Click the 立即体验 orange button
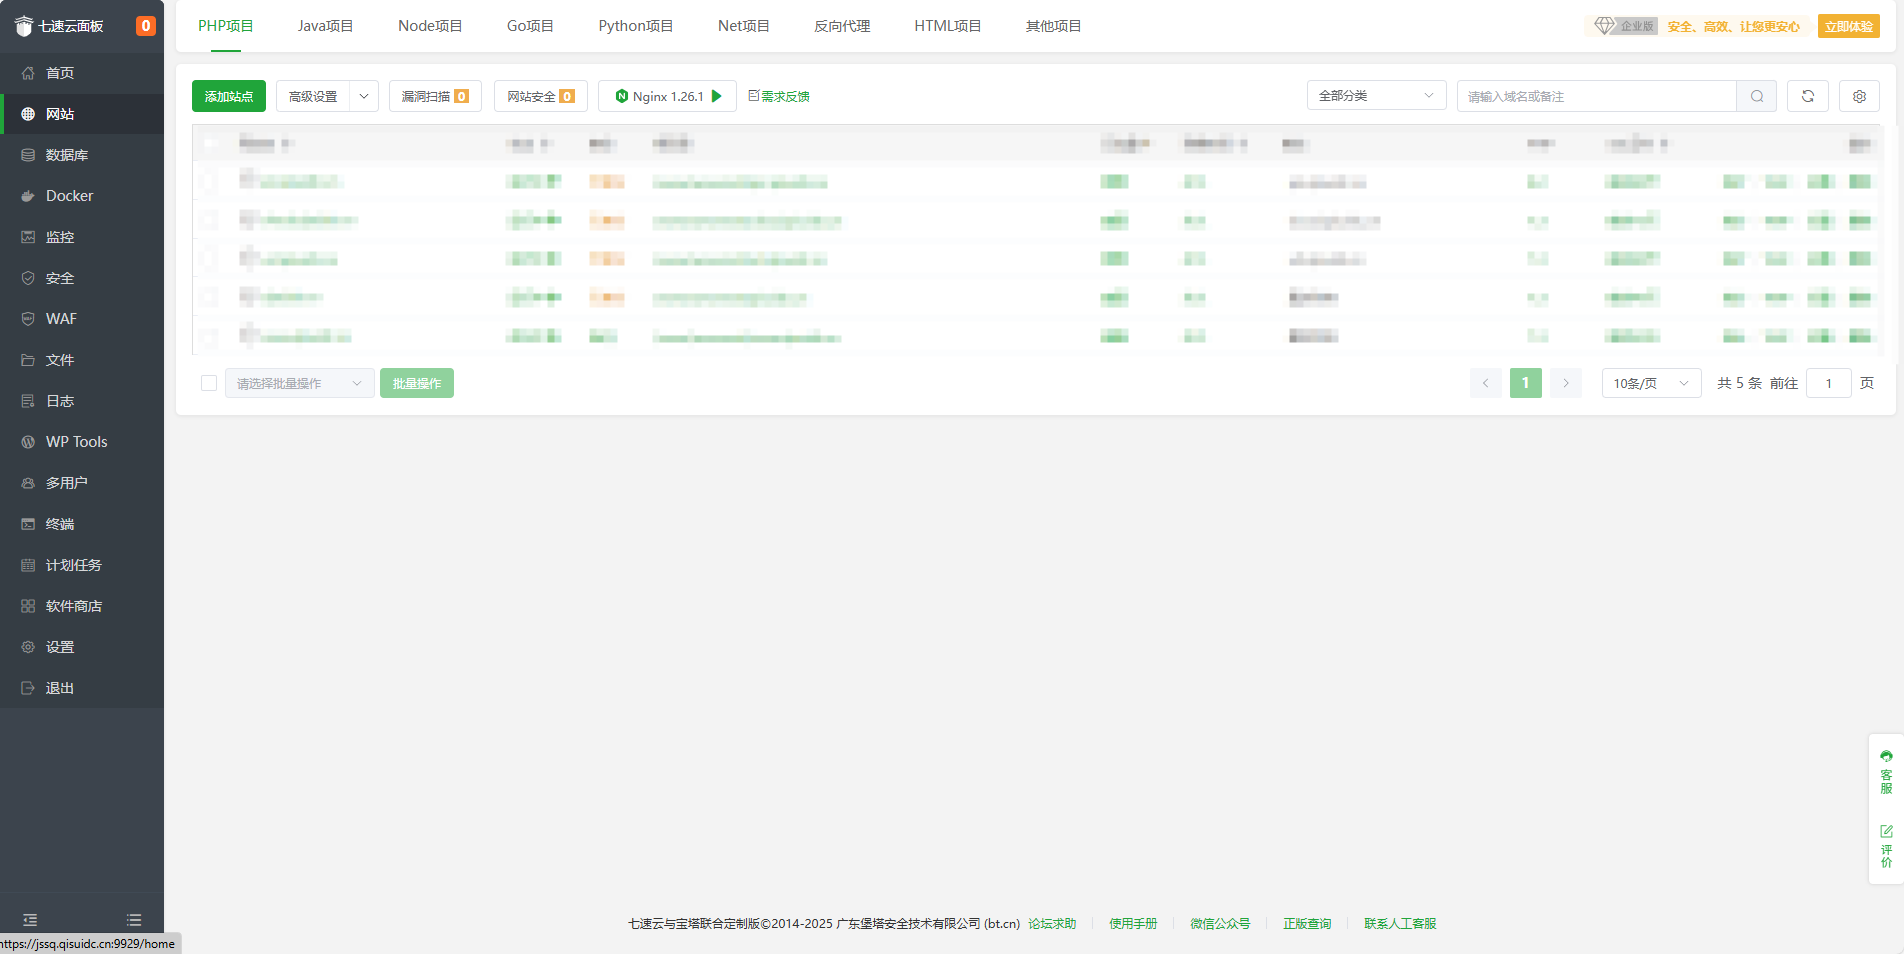1904x954 pixels. point(1849,27)
